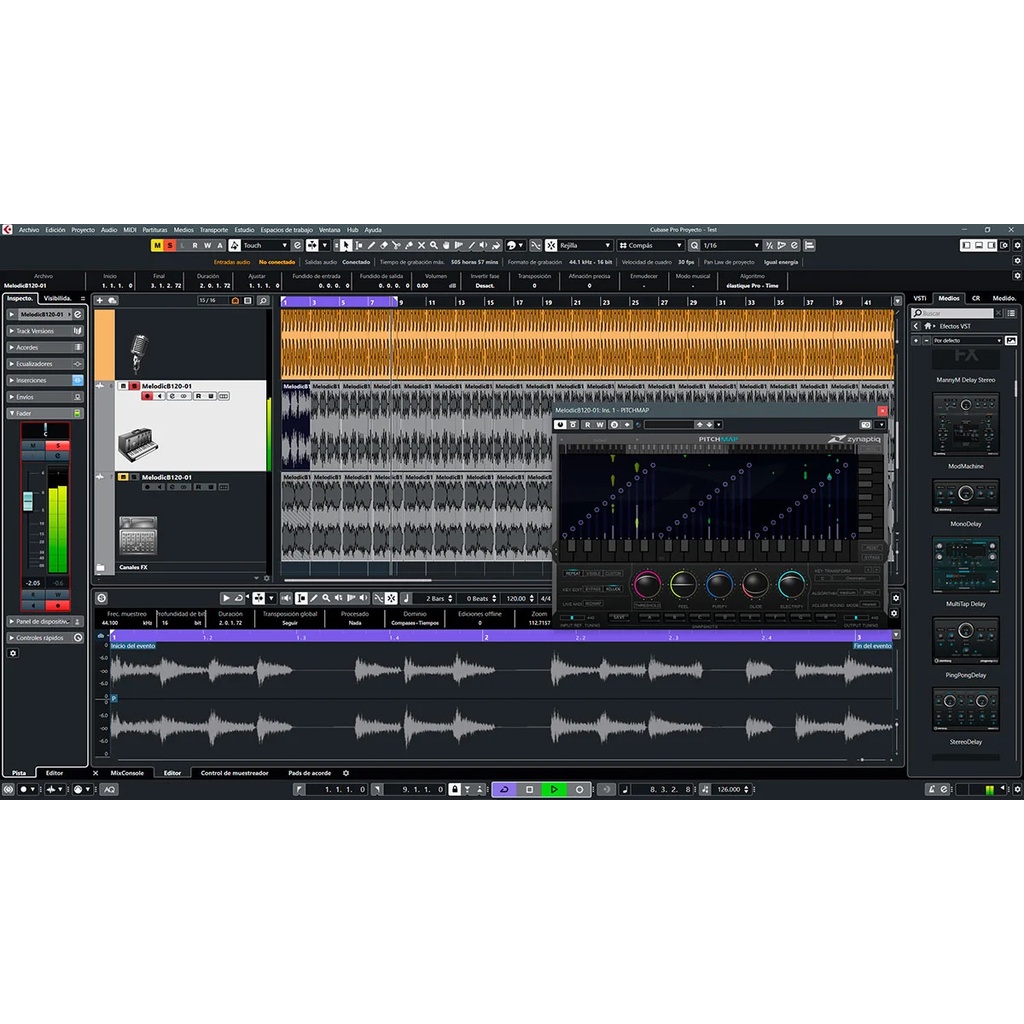This screenshot has width=1024, height=1024.
Task: Select the Mute X tool
Action: click(x=421, y=246)
